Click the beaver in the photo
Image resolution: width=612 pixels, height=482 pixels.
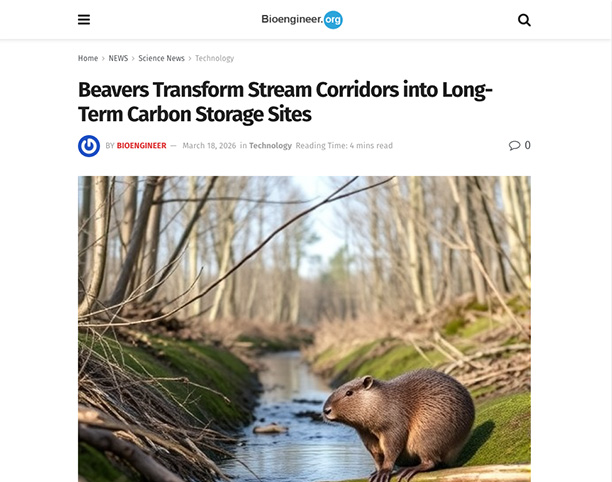(400, 424)
